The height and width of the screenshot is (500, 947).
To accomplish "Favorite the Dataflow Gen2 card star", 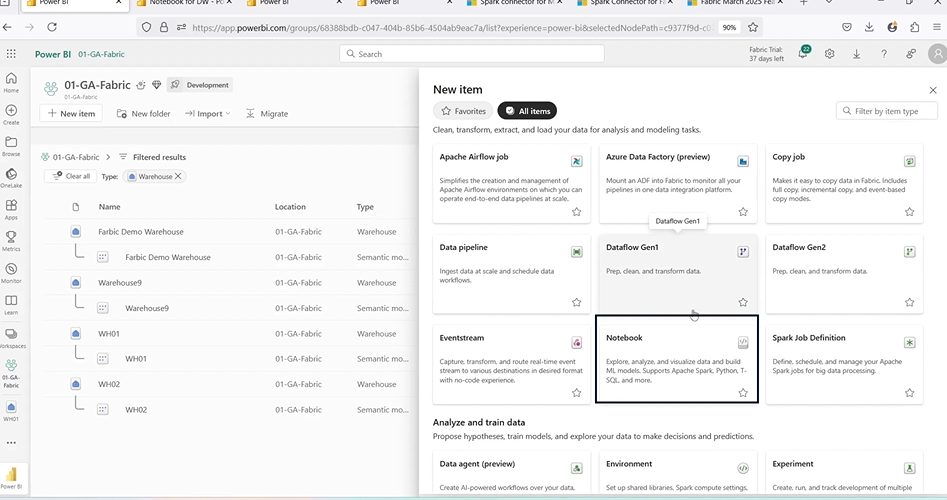I will (909, 303).
